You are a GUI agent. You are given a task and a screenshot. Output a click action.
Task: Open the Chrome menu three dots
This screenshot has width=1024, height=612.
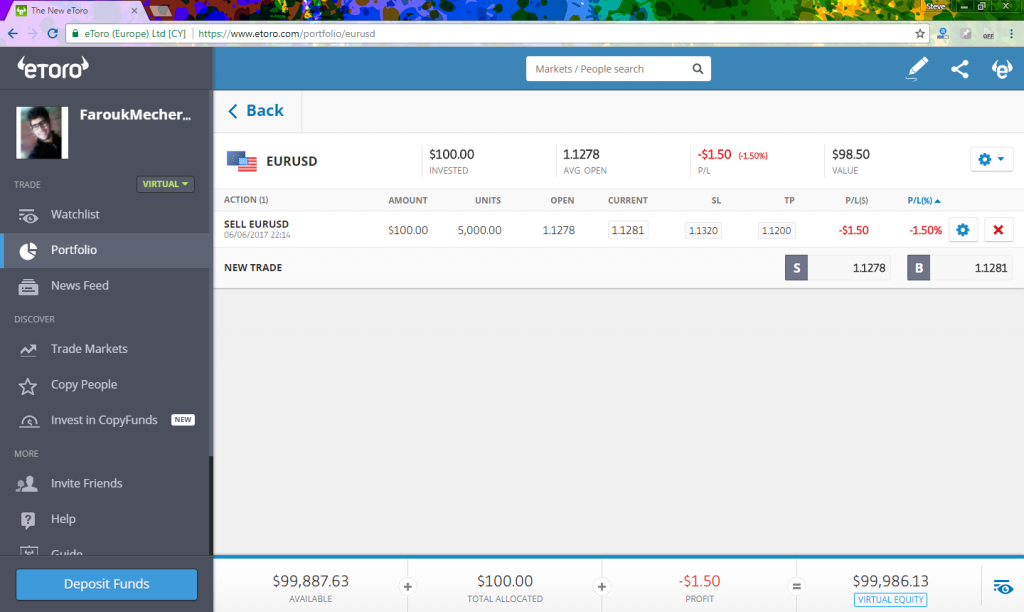(x=1012, y=33)
